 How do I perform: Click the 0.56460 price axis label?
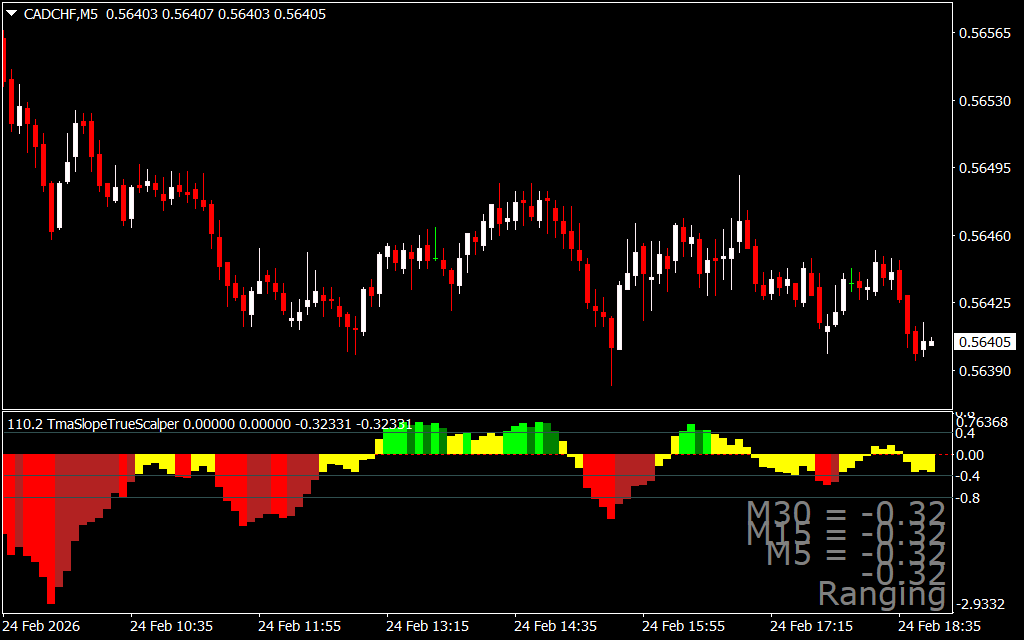(x=984, y=237)
